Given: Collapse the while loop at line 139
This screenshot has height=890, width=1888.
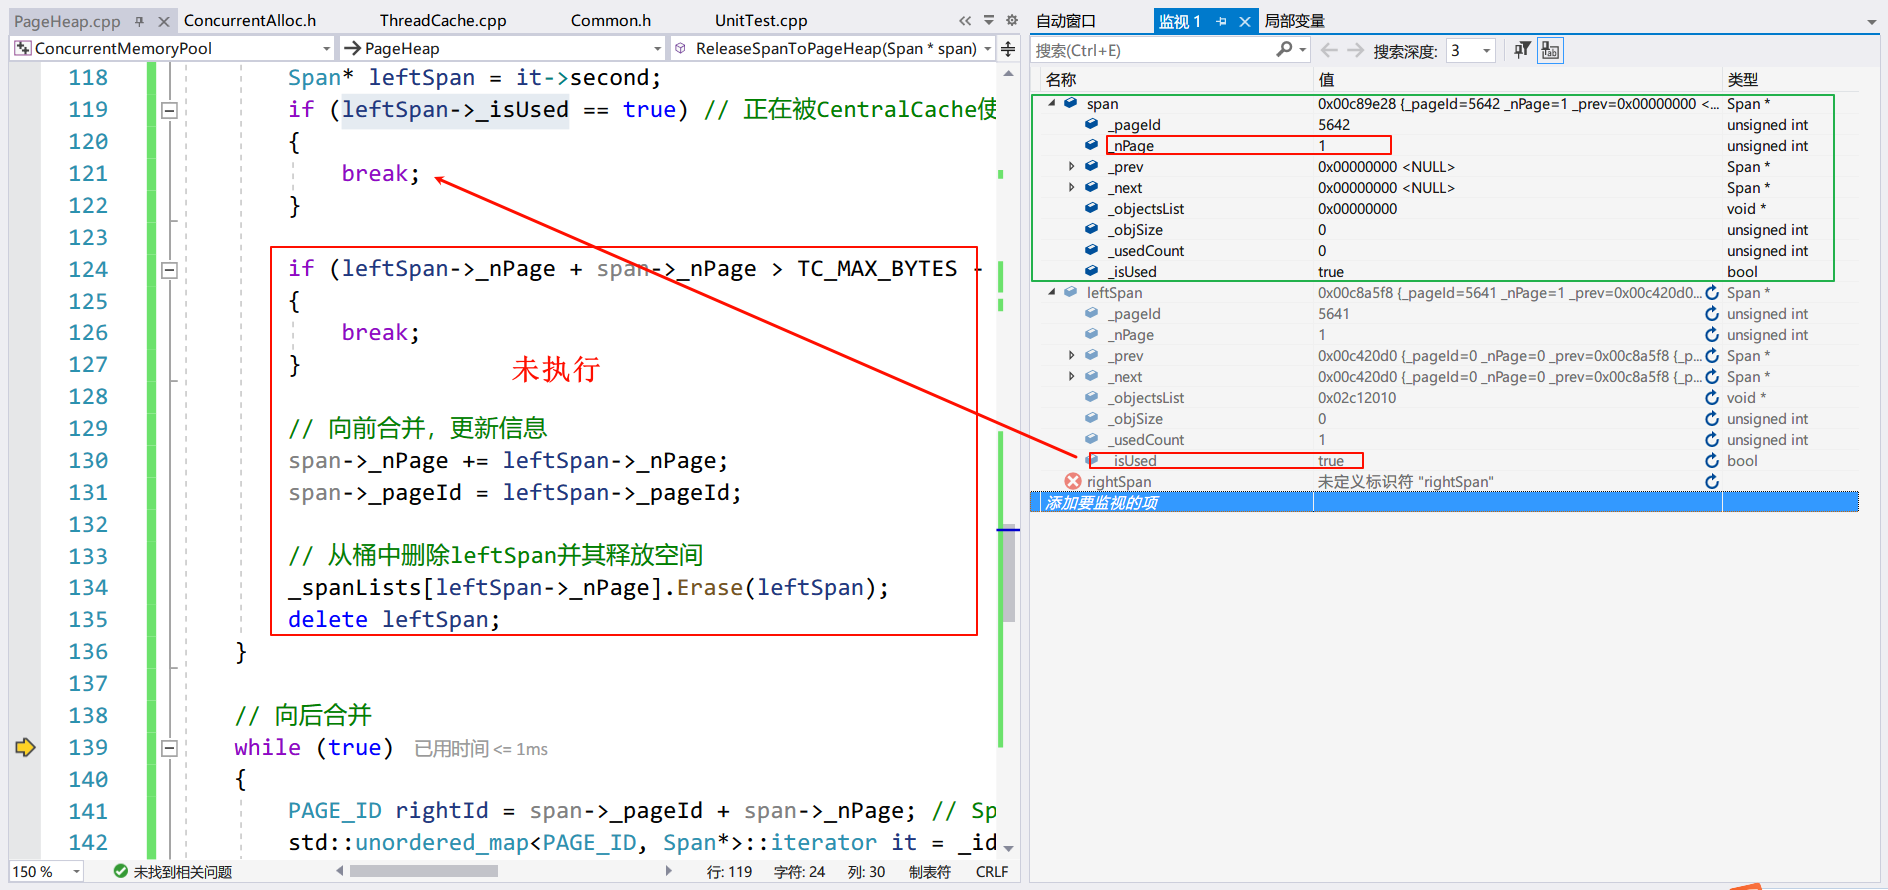Looking at the screenshot, I should pos(170,748).
